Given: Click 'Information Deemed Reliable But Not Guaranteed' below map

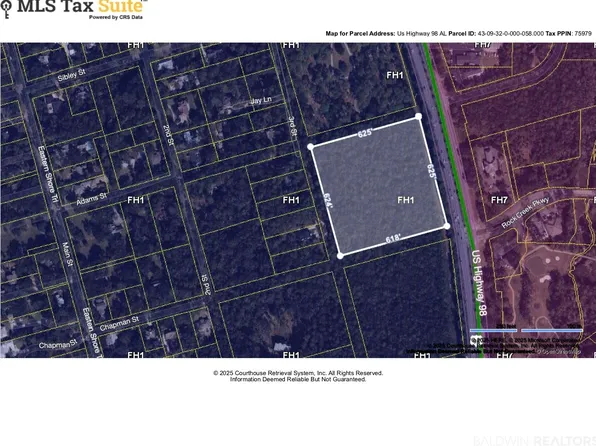Looking at the screenshot, I should (298, 379).
